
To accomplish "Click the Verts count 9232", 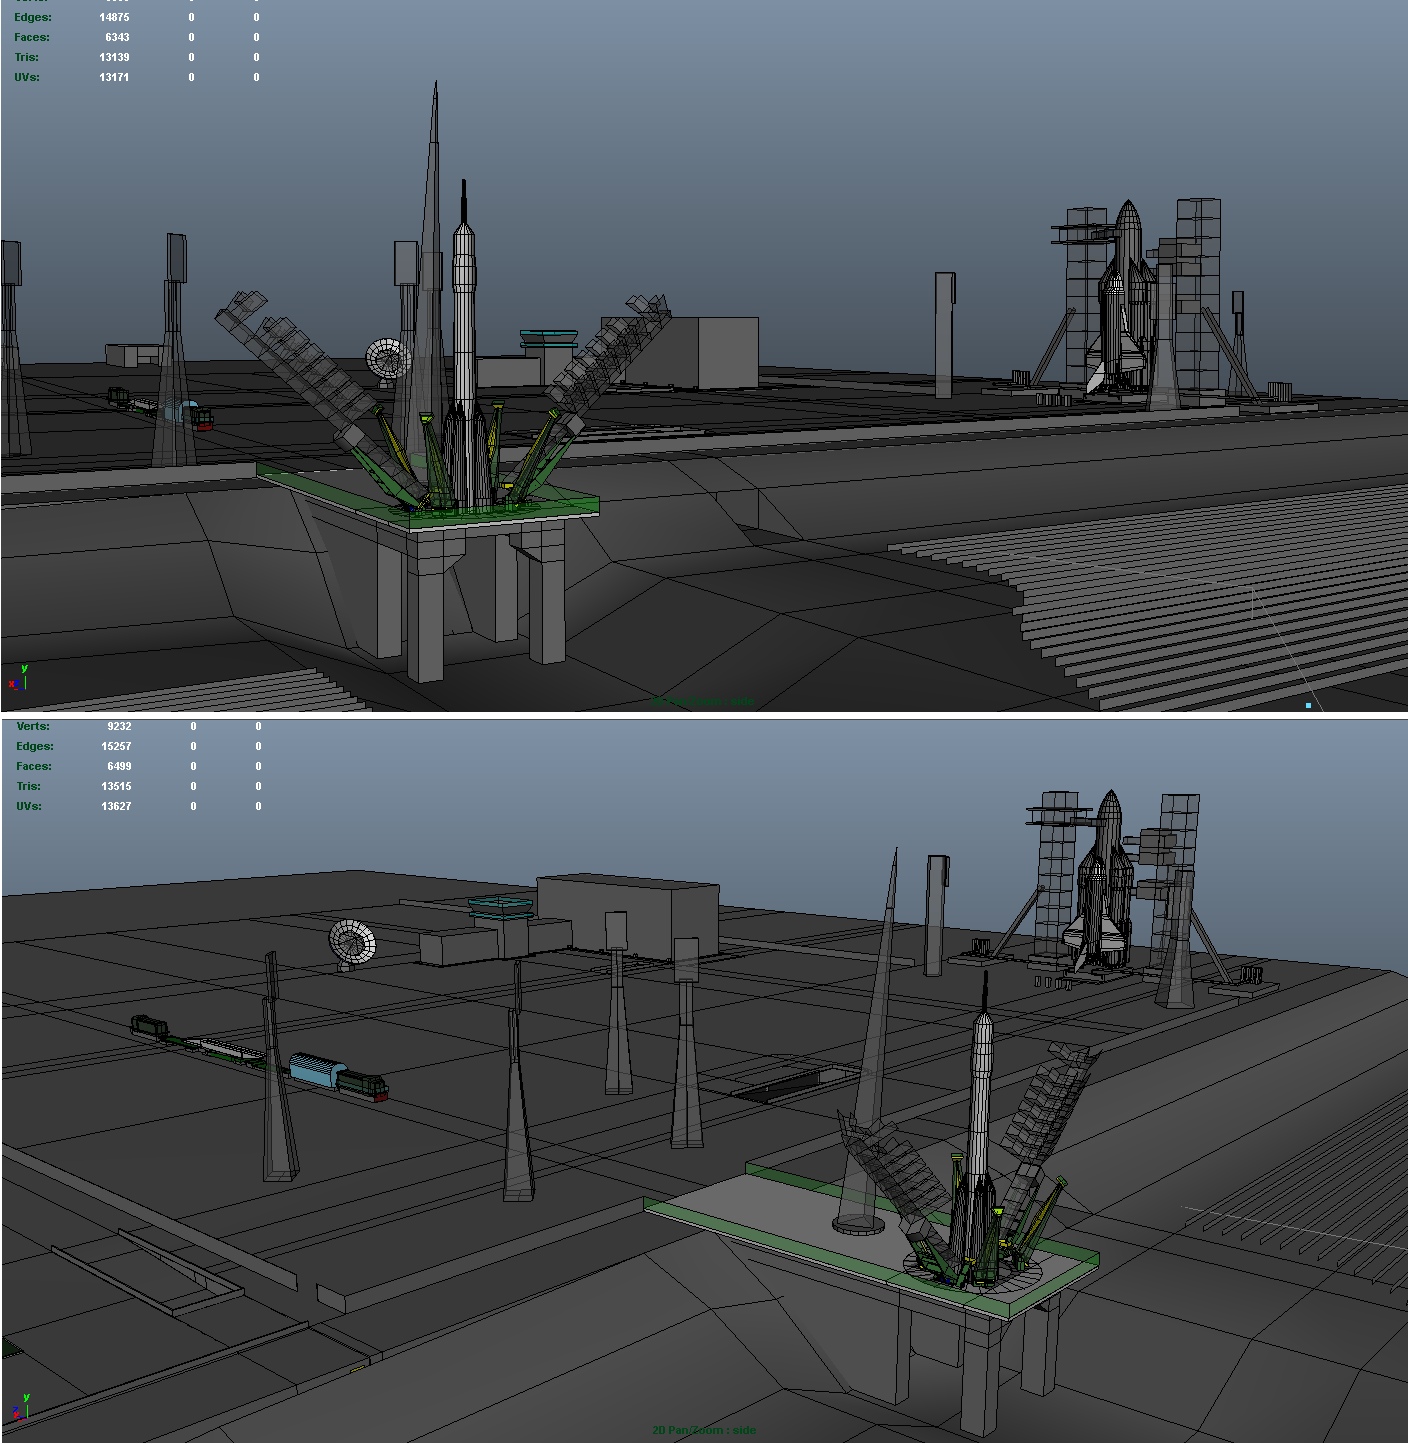I will pos(119,727).
